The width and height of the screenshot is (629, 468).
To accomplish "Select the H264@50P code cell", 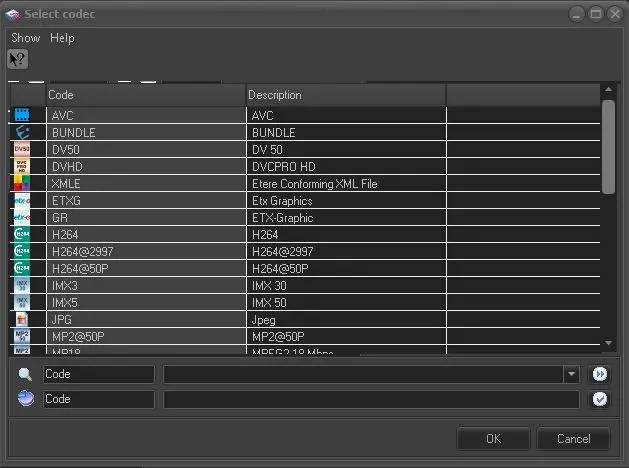I will pyautogui.click(x=146, y=268).
